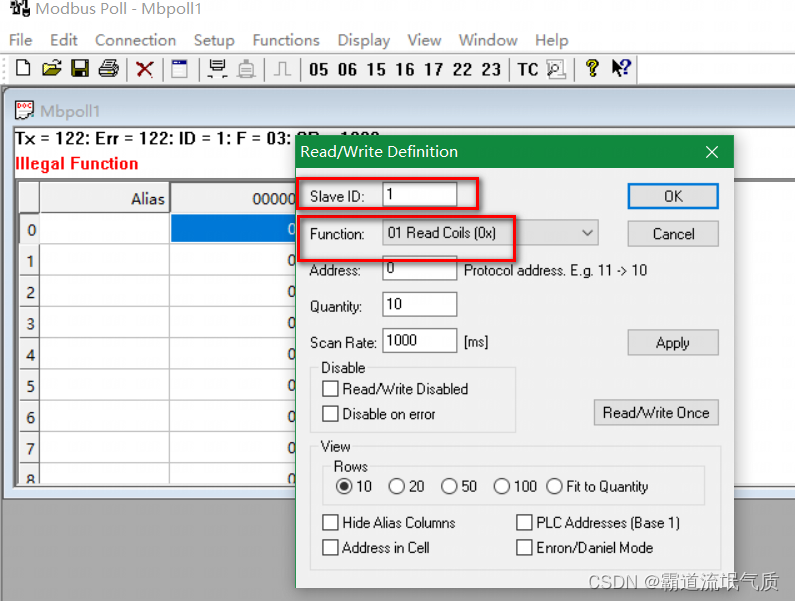The width and height of the screenshot is (795, 601).
Task: Click the Read/Write Once button
Action: [x=656, y=413]
